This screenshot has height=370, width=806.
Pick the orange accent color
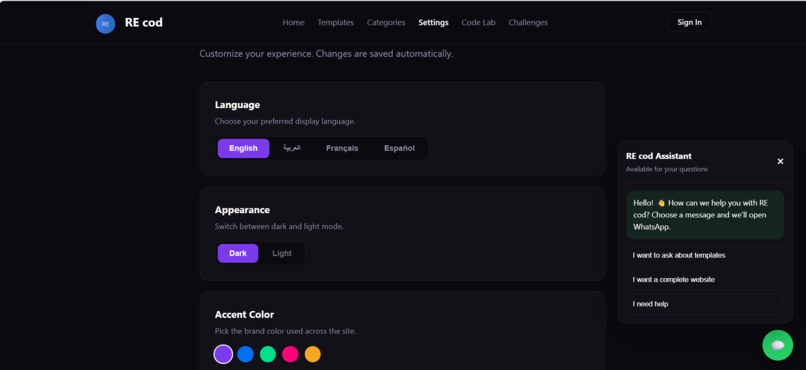pos(313,354)
